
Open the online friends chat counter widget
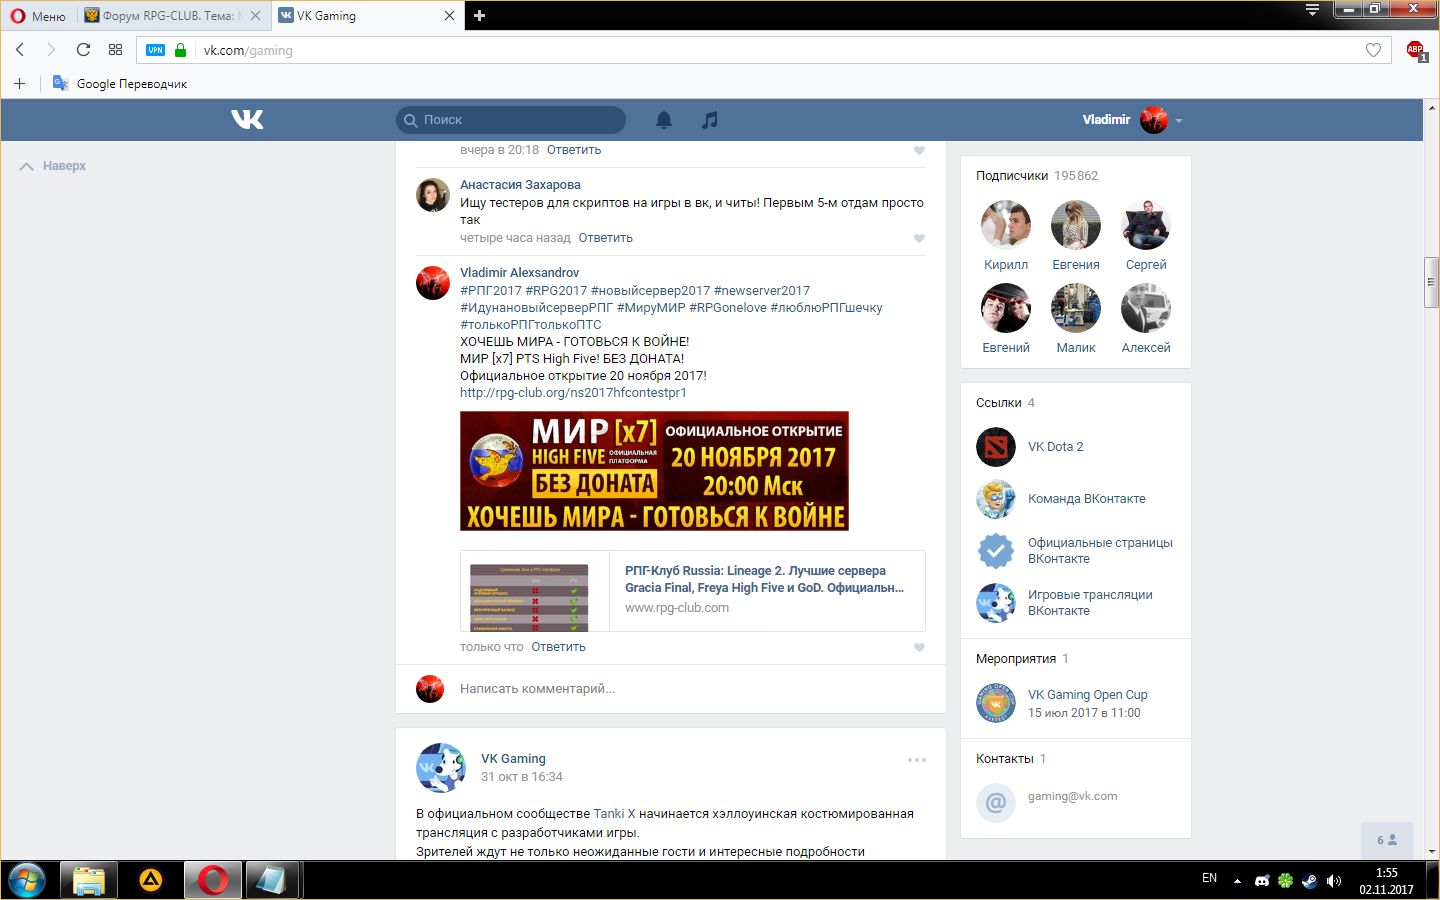coord(1387,840)
